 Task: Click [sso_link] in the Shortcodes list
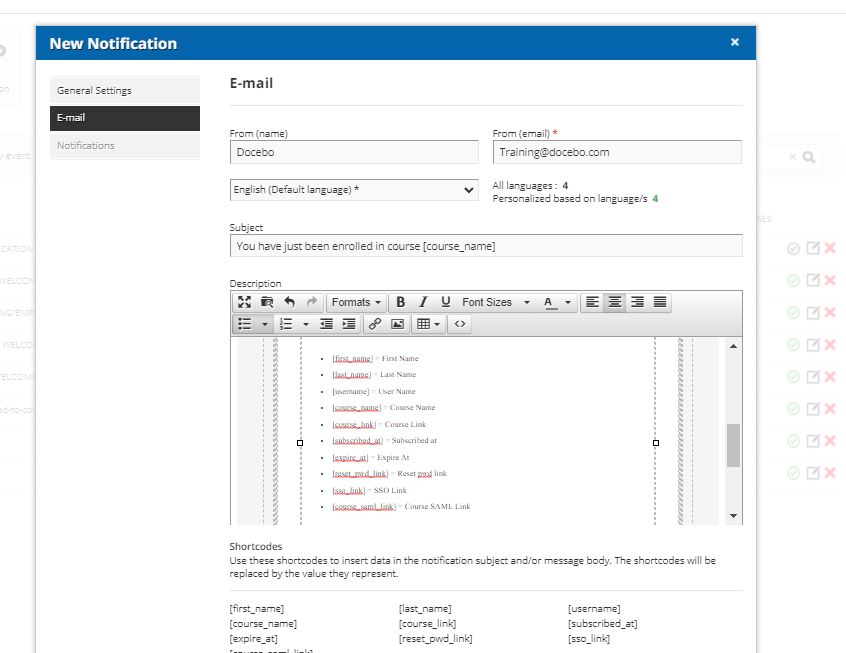(589, 639)
